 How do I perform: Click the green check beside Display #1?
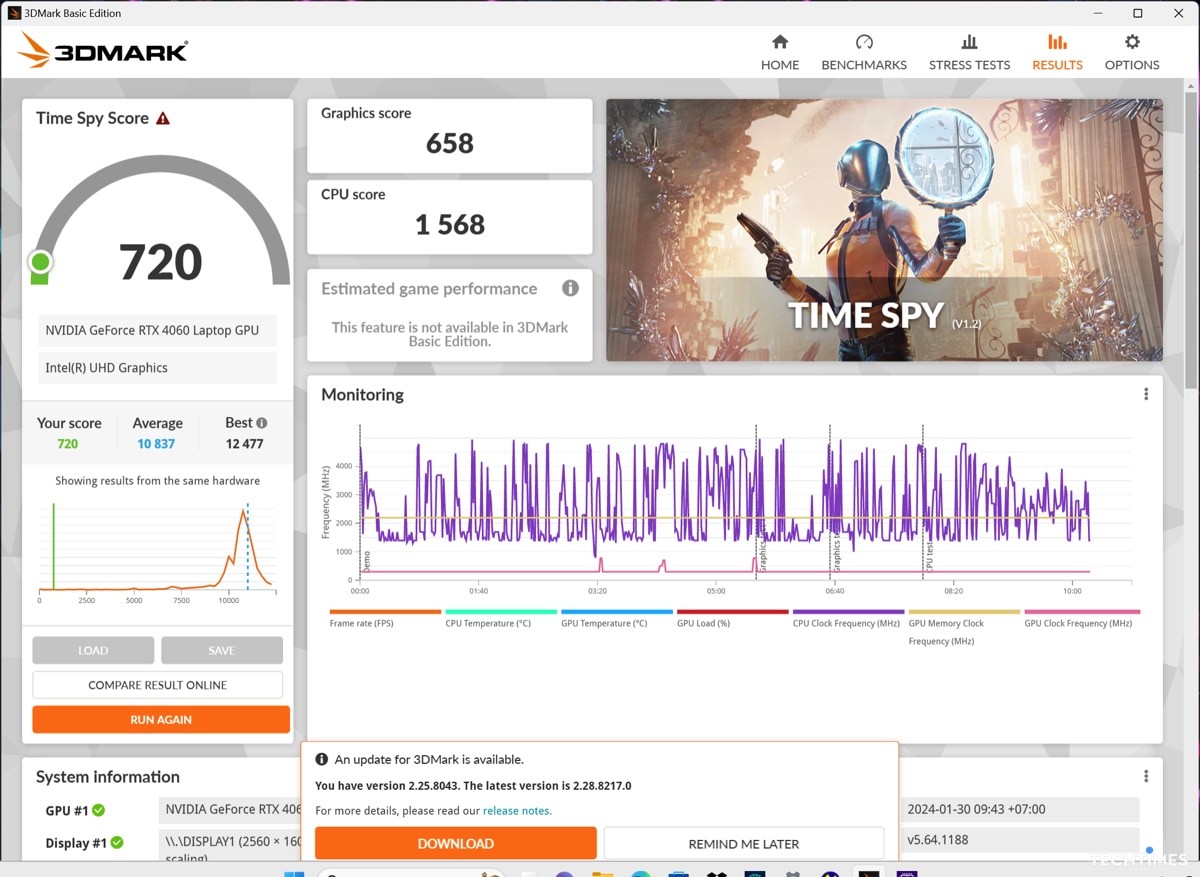point(117,842)
